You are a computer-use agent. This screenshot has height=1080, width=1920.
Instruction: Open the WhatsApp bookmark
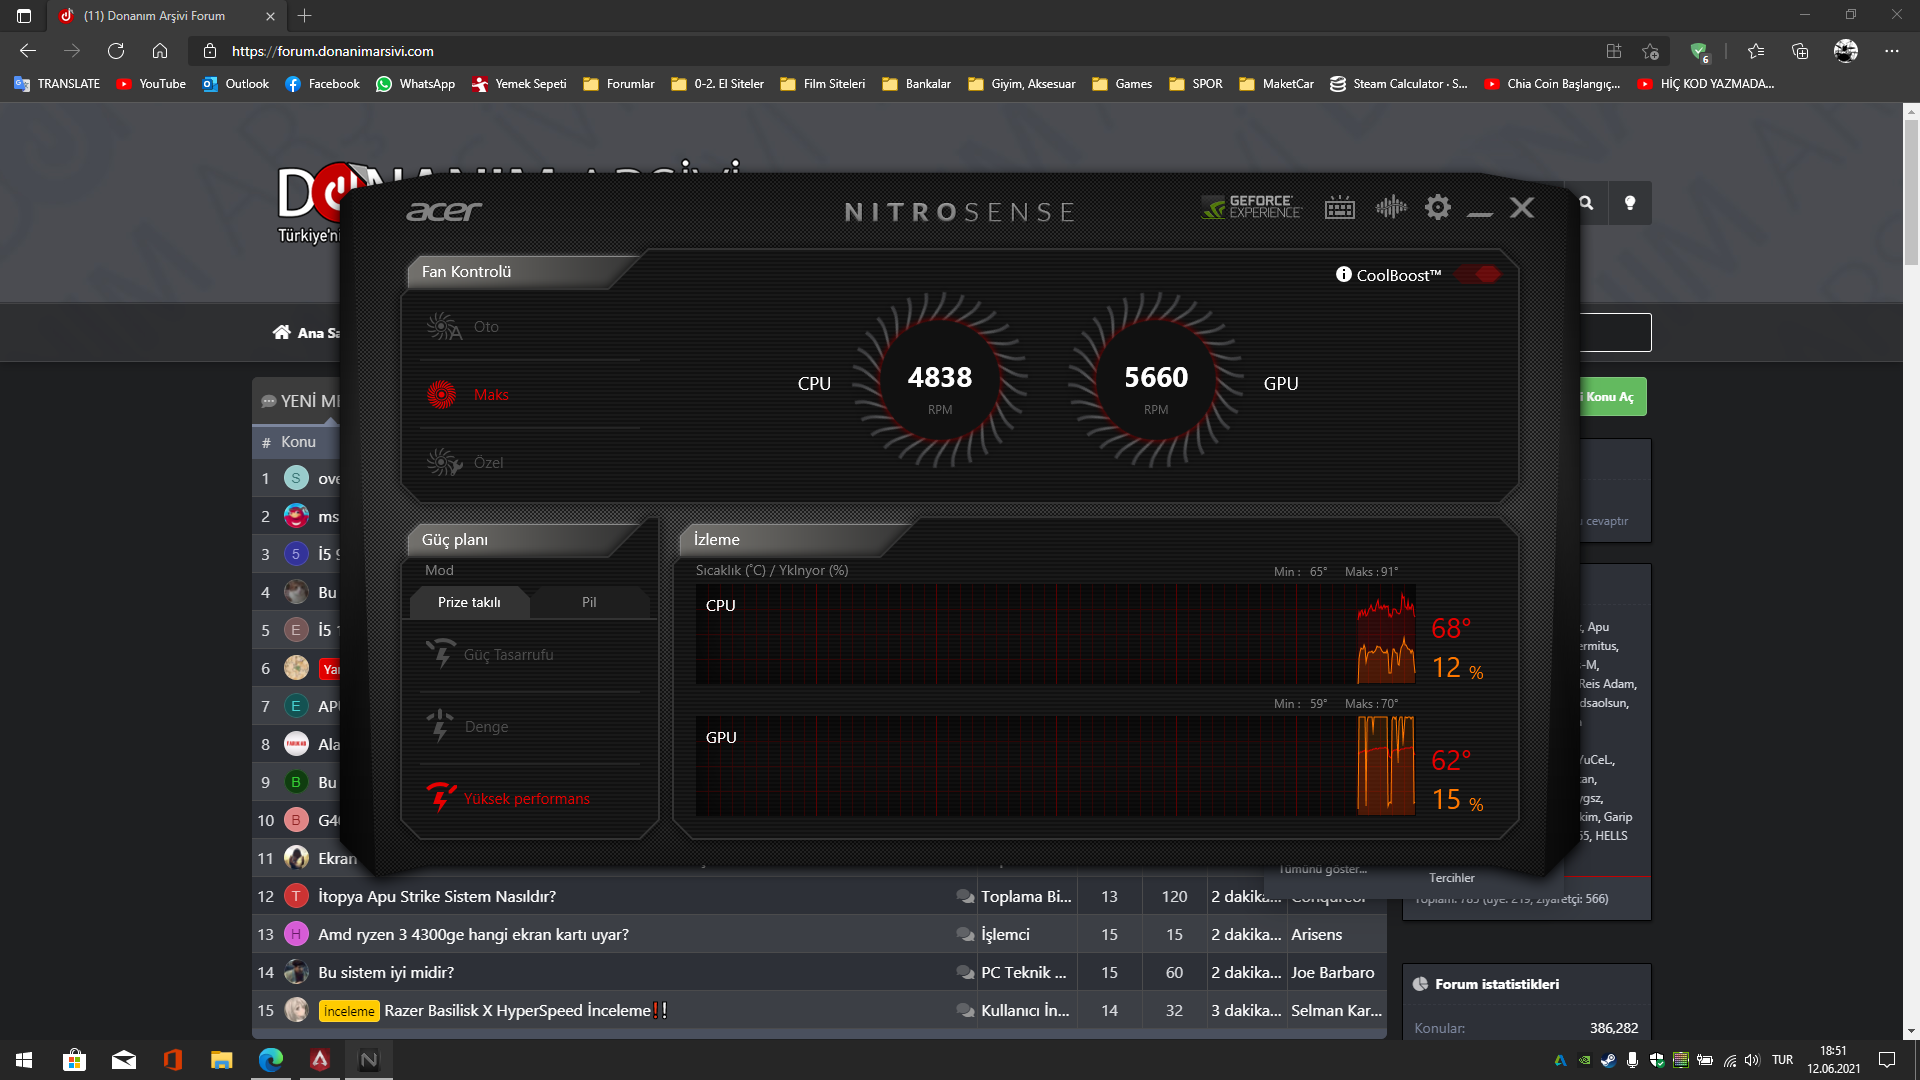(x=415, y=84)
